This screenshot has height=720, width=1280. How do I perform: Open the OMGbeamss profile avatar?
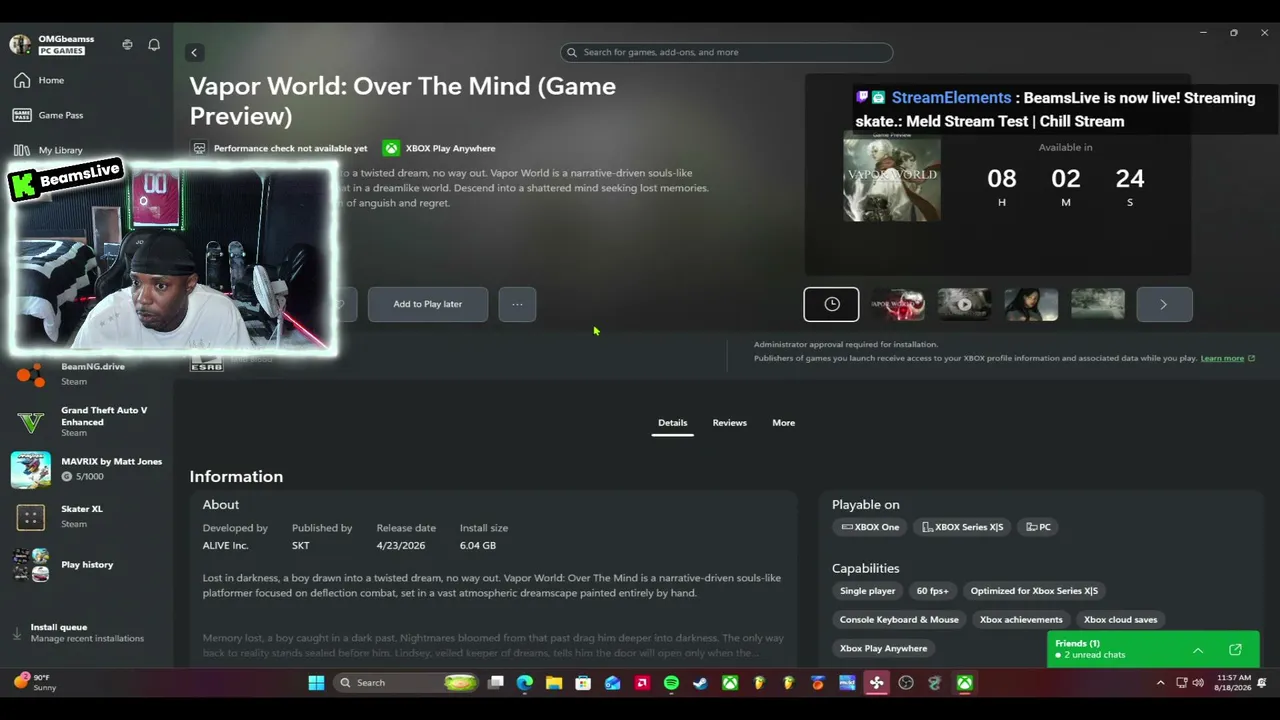pyautogui.click(x=20, y=45)
